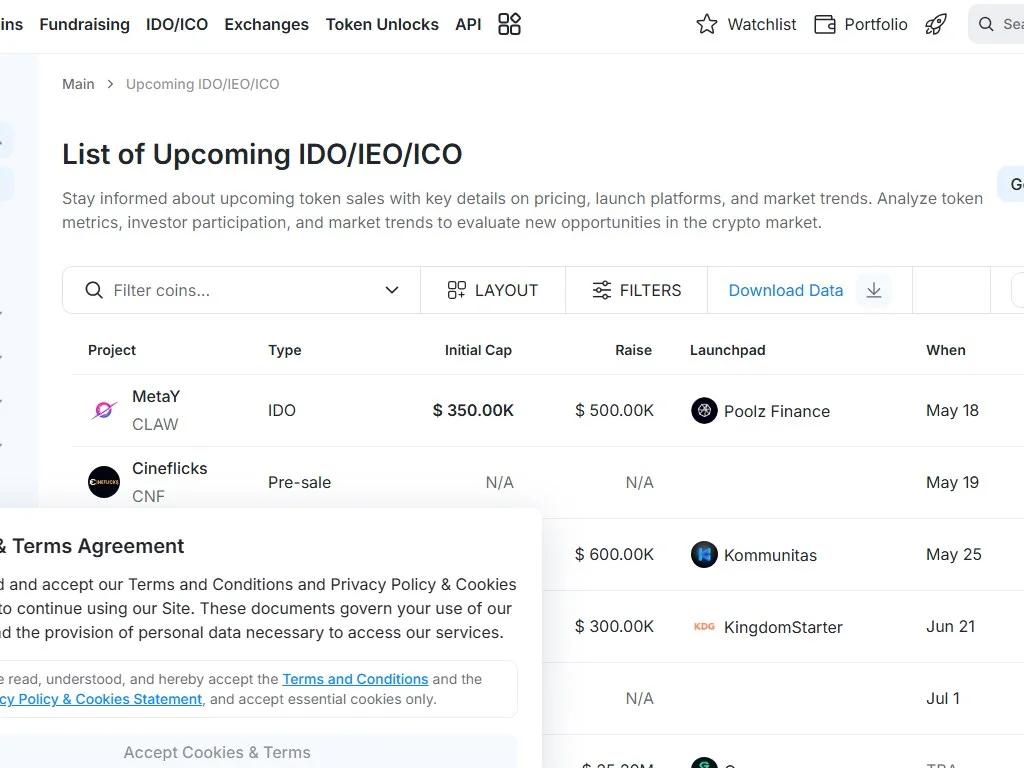Click the magnifier icon in Filter coins

click(94, 290)
